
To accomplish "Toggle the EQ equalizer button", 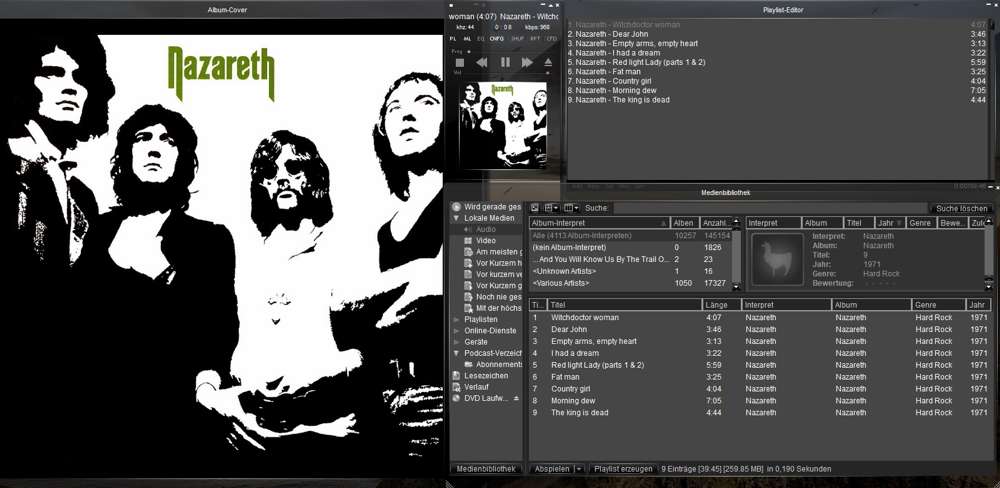I will pyautogui.click(x=480, y=38).
